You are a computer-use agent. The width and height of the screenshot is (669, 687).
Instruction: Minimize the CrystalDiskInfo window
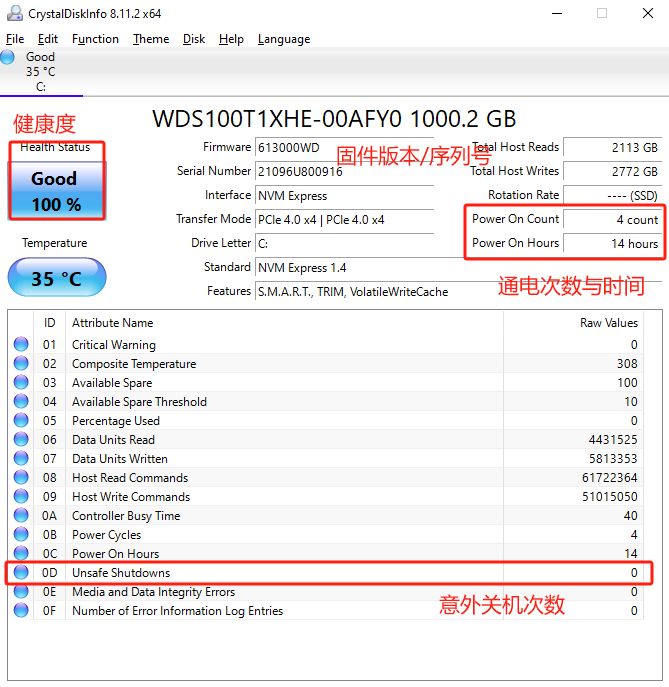click(x=557, y=13)
